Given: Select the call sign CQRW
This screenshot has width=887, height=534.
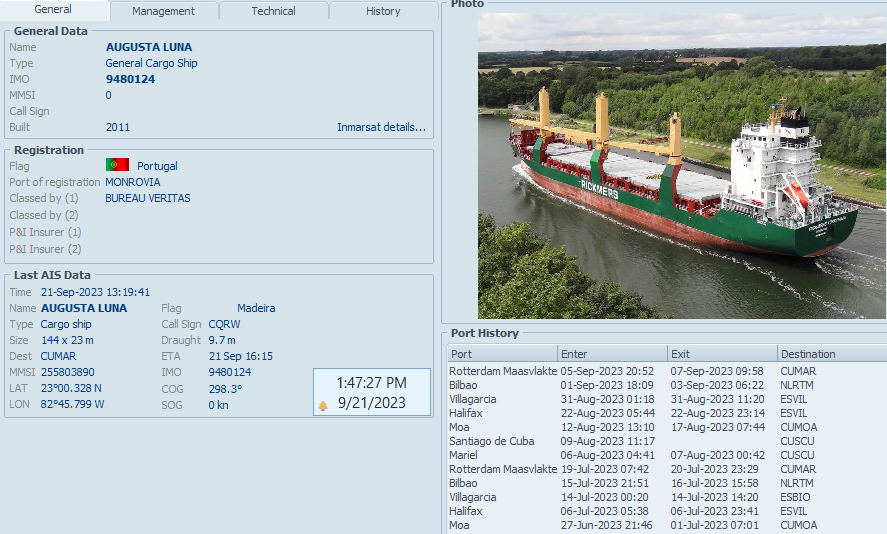Looking at the screenshot, I should [224, 324].
